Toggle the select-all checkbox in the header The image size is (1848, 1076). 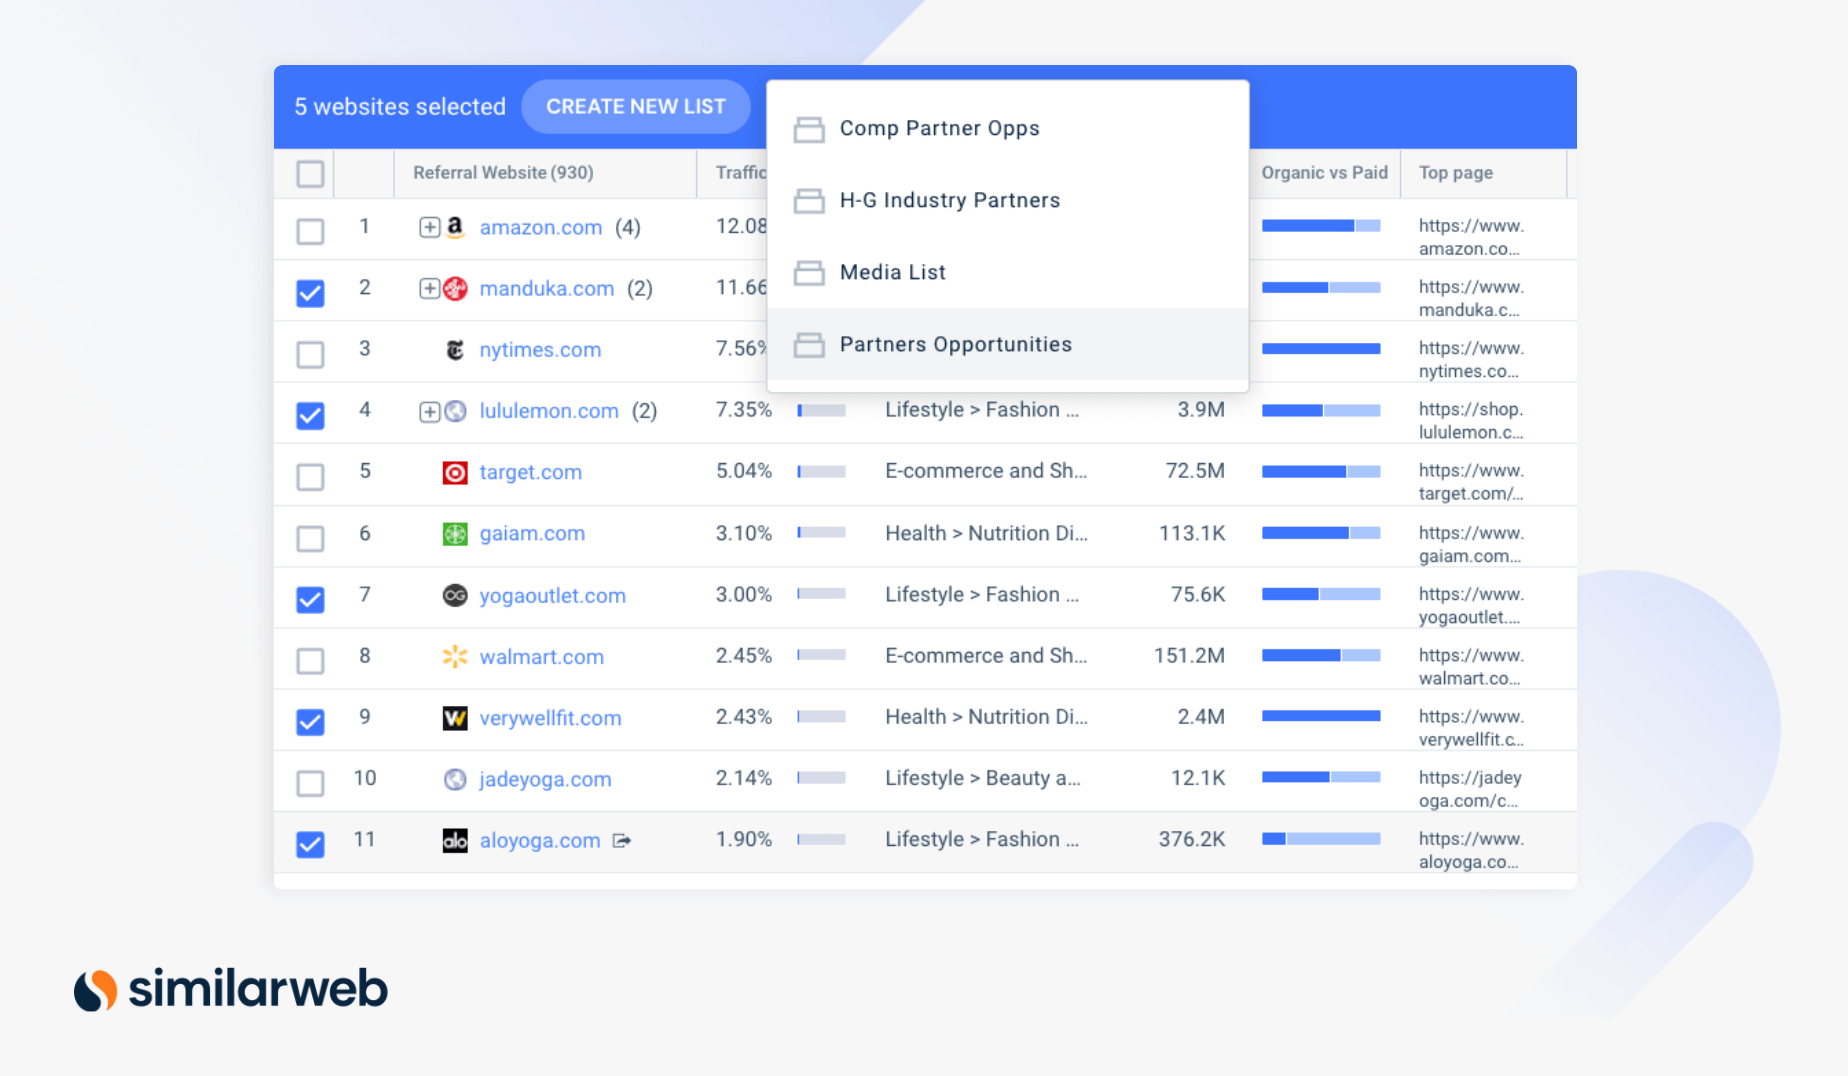tap(309, 173)
